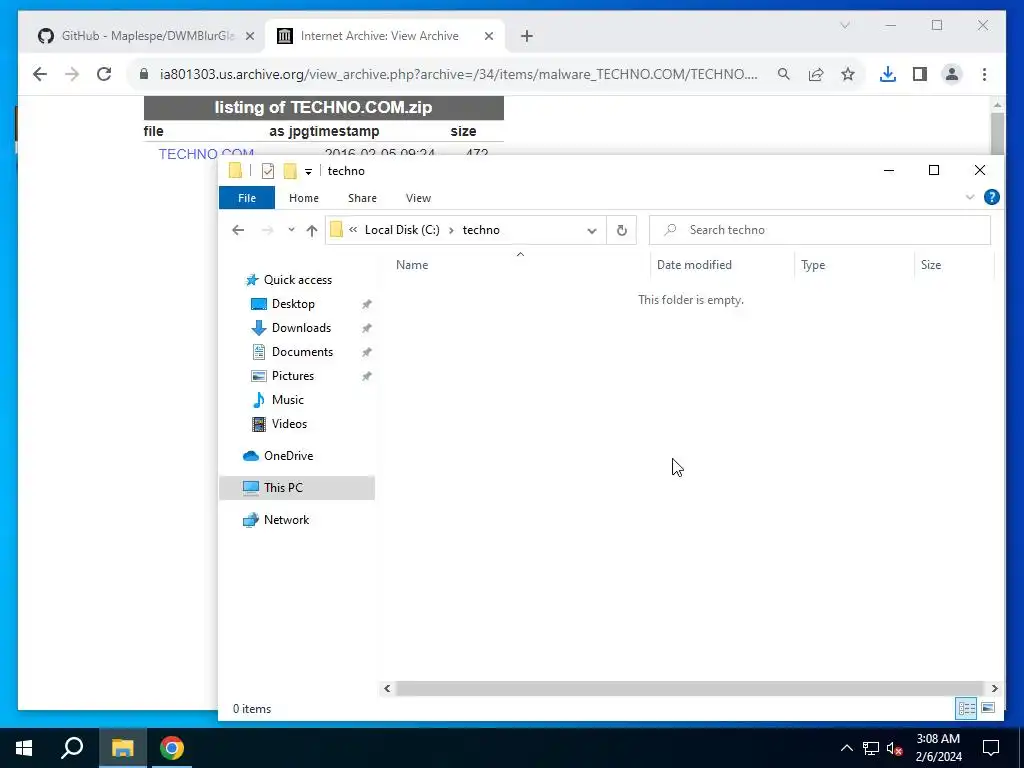This screenshot has height=768, width=1024.
Task: Click New folder icon in title bar
Action: 290,171
